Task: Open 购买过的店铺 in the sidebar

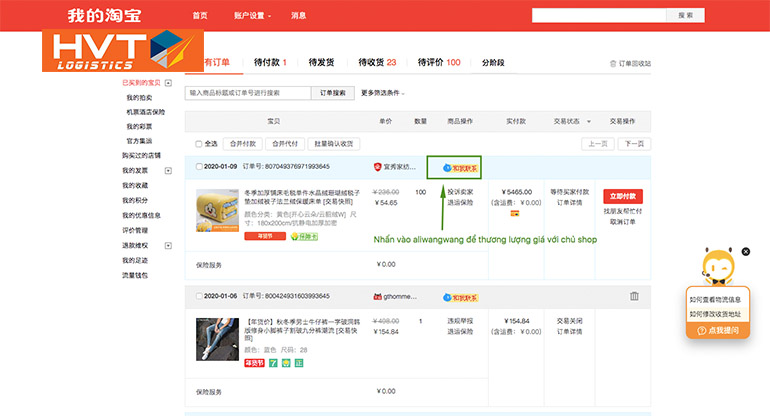Action: (x=141, y=156)
